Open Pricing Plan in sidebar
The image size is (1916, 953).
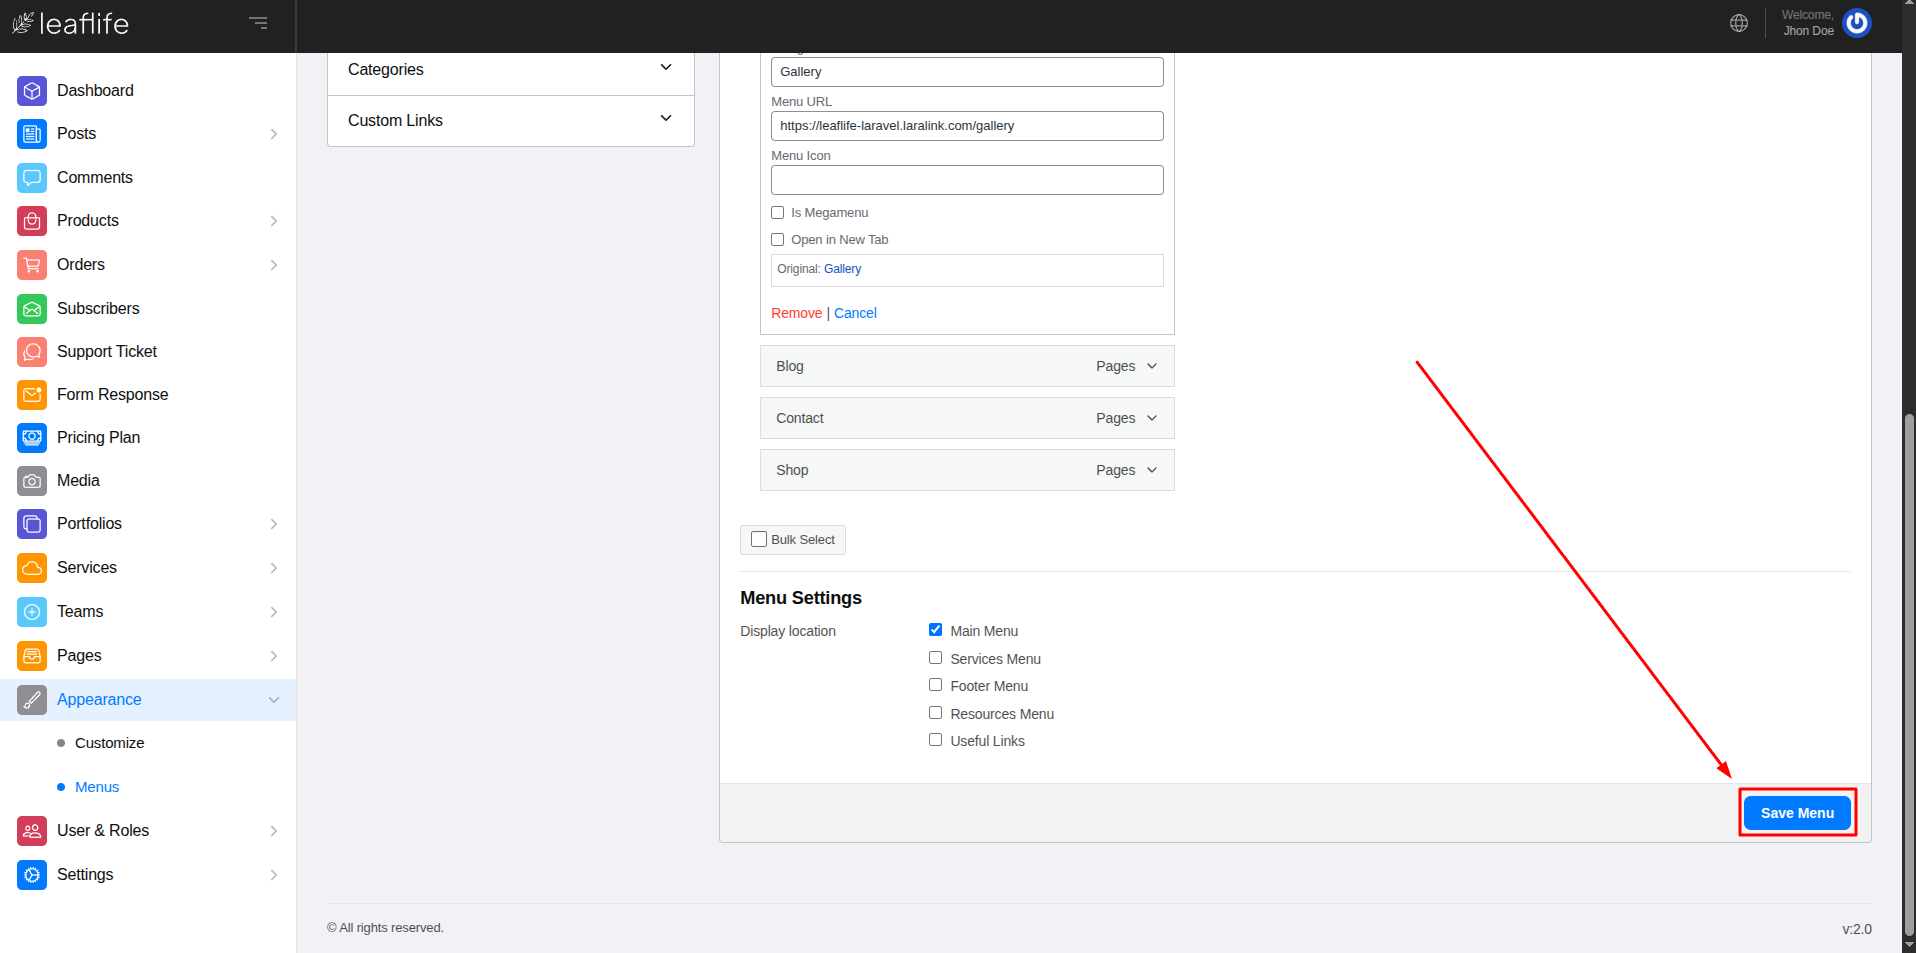pyautogui.click(x=98, y=438)
